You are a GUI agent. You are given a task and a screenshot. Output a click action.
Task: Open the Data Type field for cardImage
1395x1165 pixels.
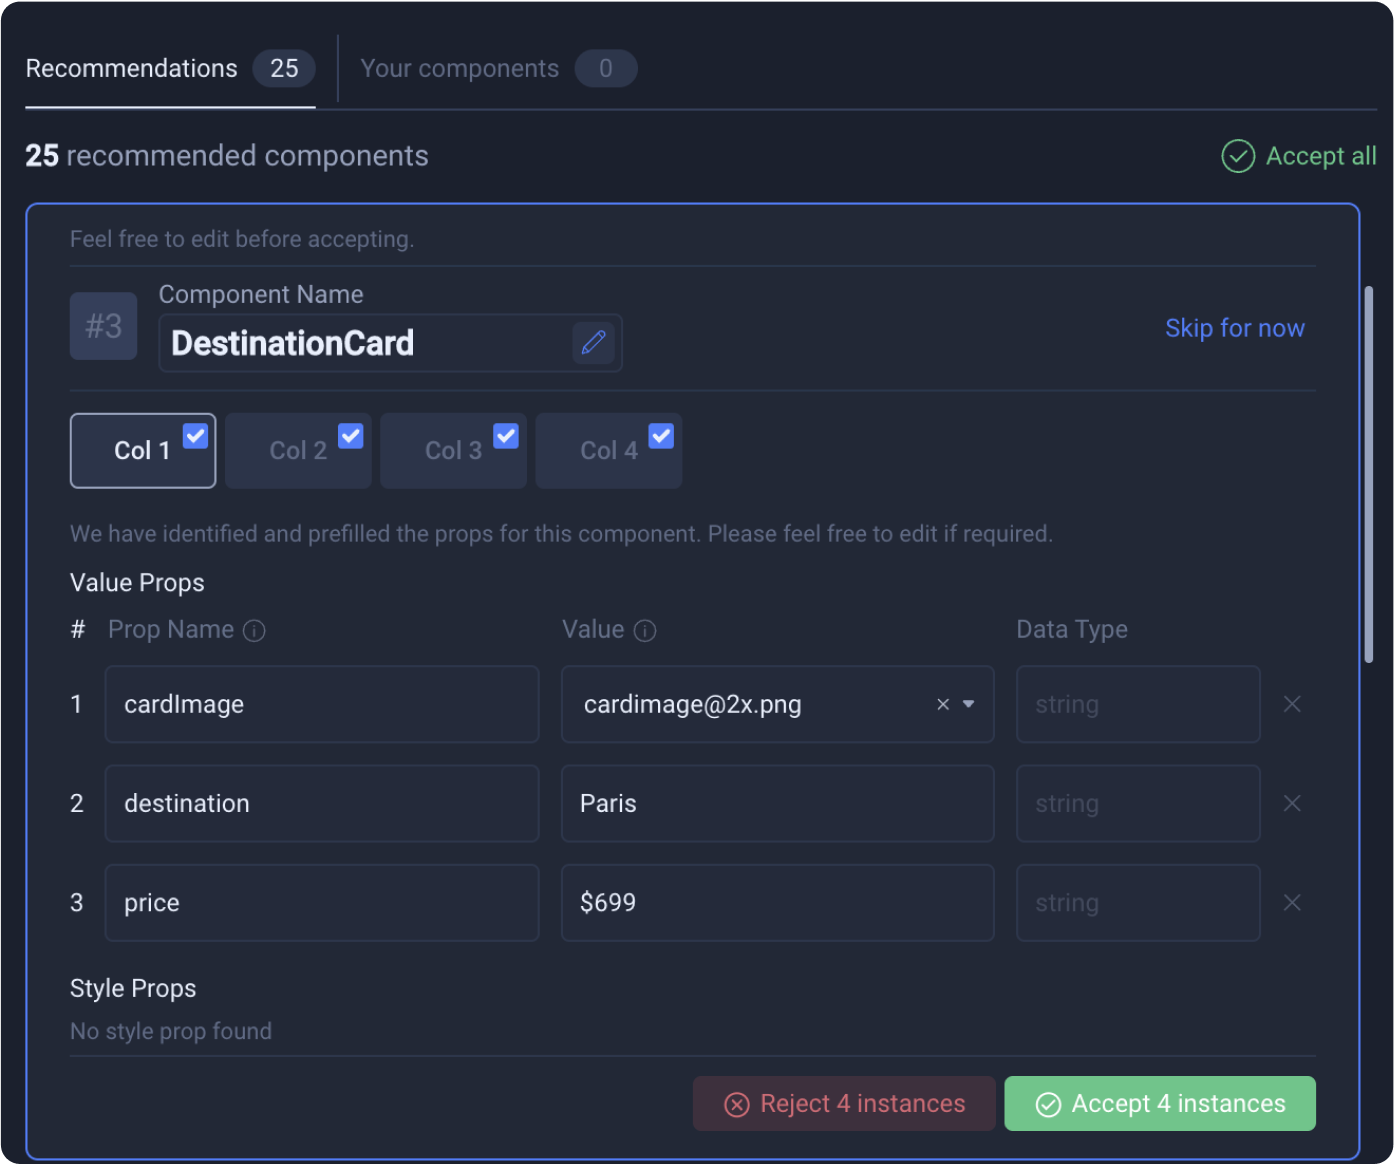[1137, 704]
